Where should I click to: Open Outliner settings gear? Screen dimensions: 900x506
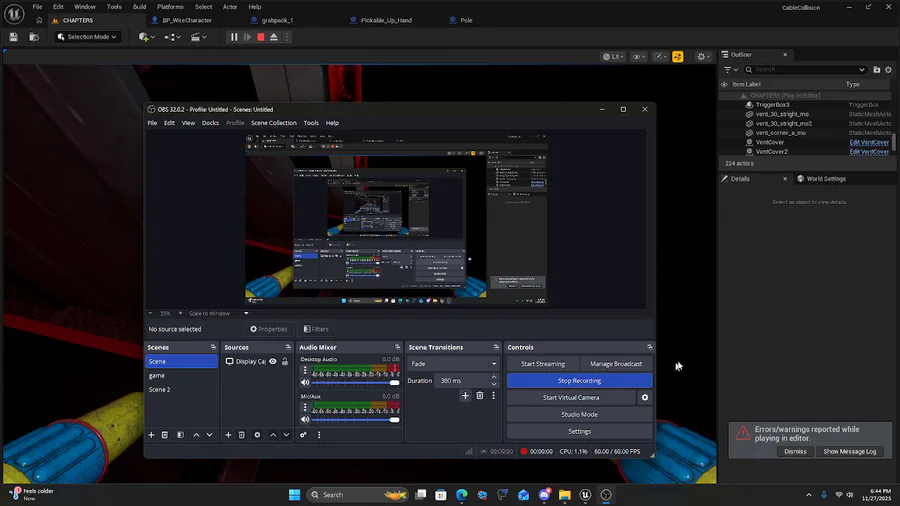pyautogui.click(x=889, y=69)
